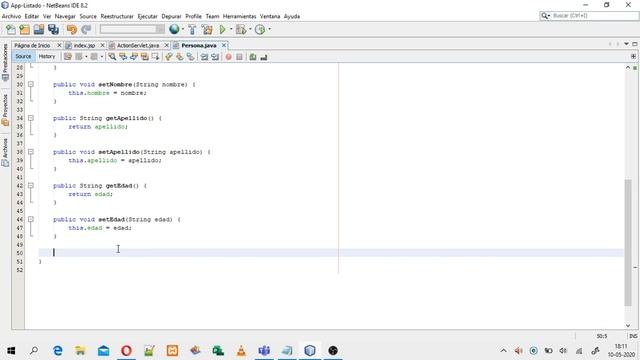The image size is (640, 360).
Task: Undo the last edit
Action: point(72,29)
